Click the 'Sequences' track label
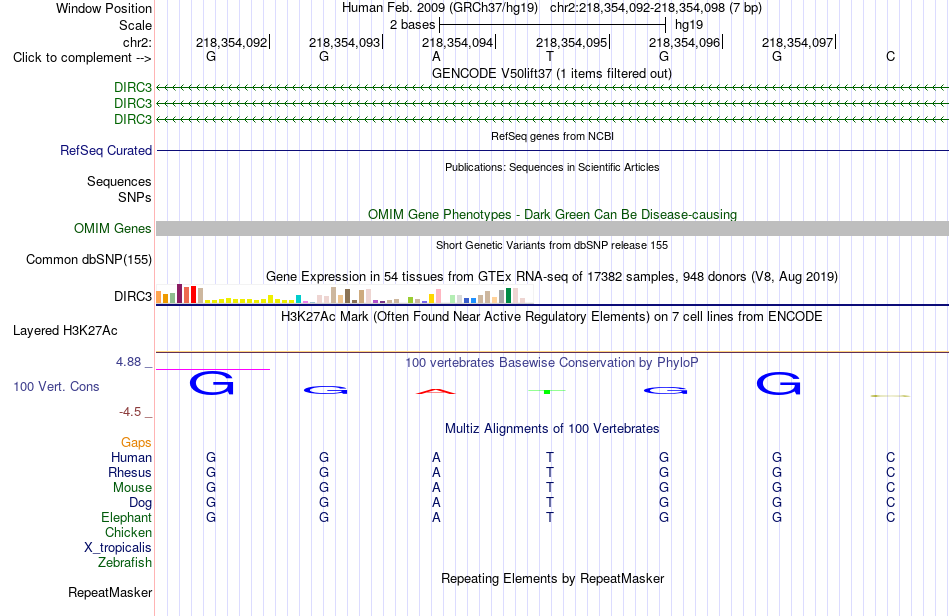Viewport: 950px width, 616px height. click(x=119, y=182)
